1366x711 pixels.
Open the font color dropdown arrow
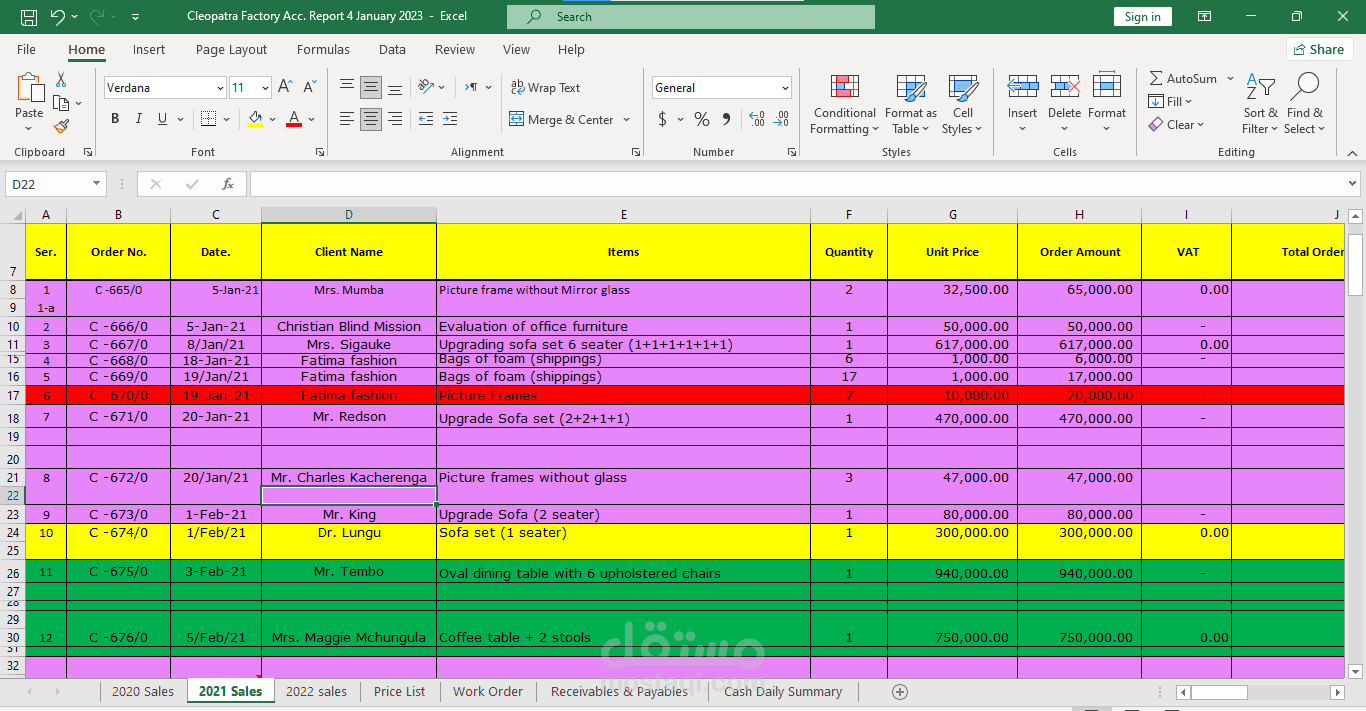312,119
